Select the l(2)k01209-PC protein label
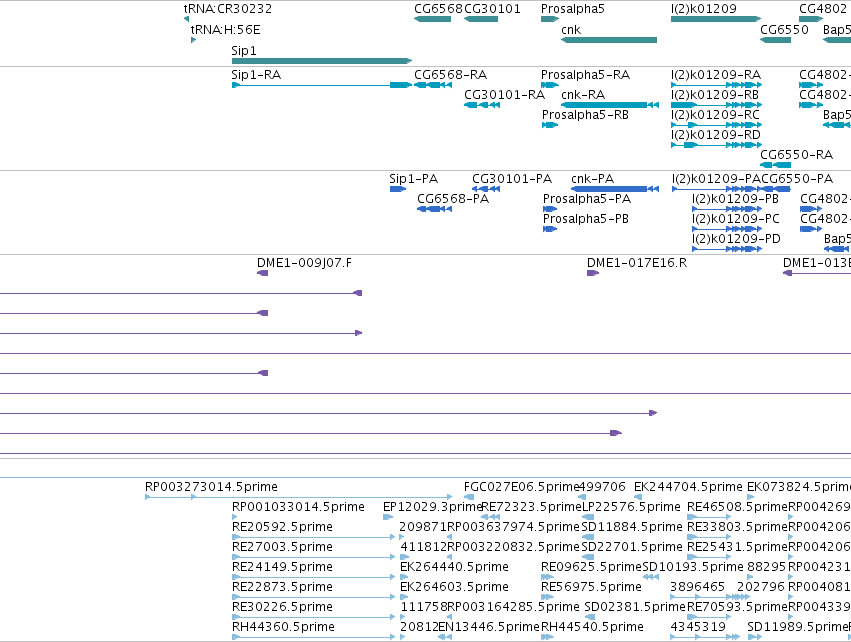The width and height of the screenshot is (851, 642). 735,219
